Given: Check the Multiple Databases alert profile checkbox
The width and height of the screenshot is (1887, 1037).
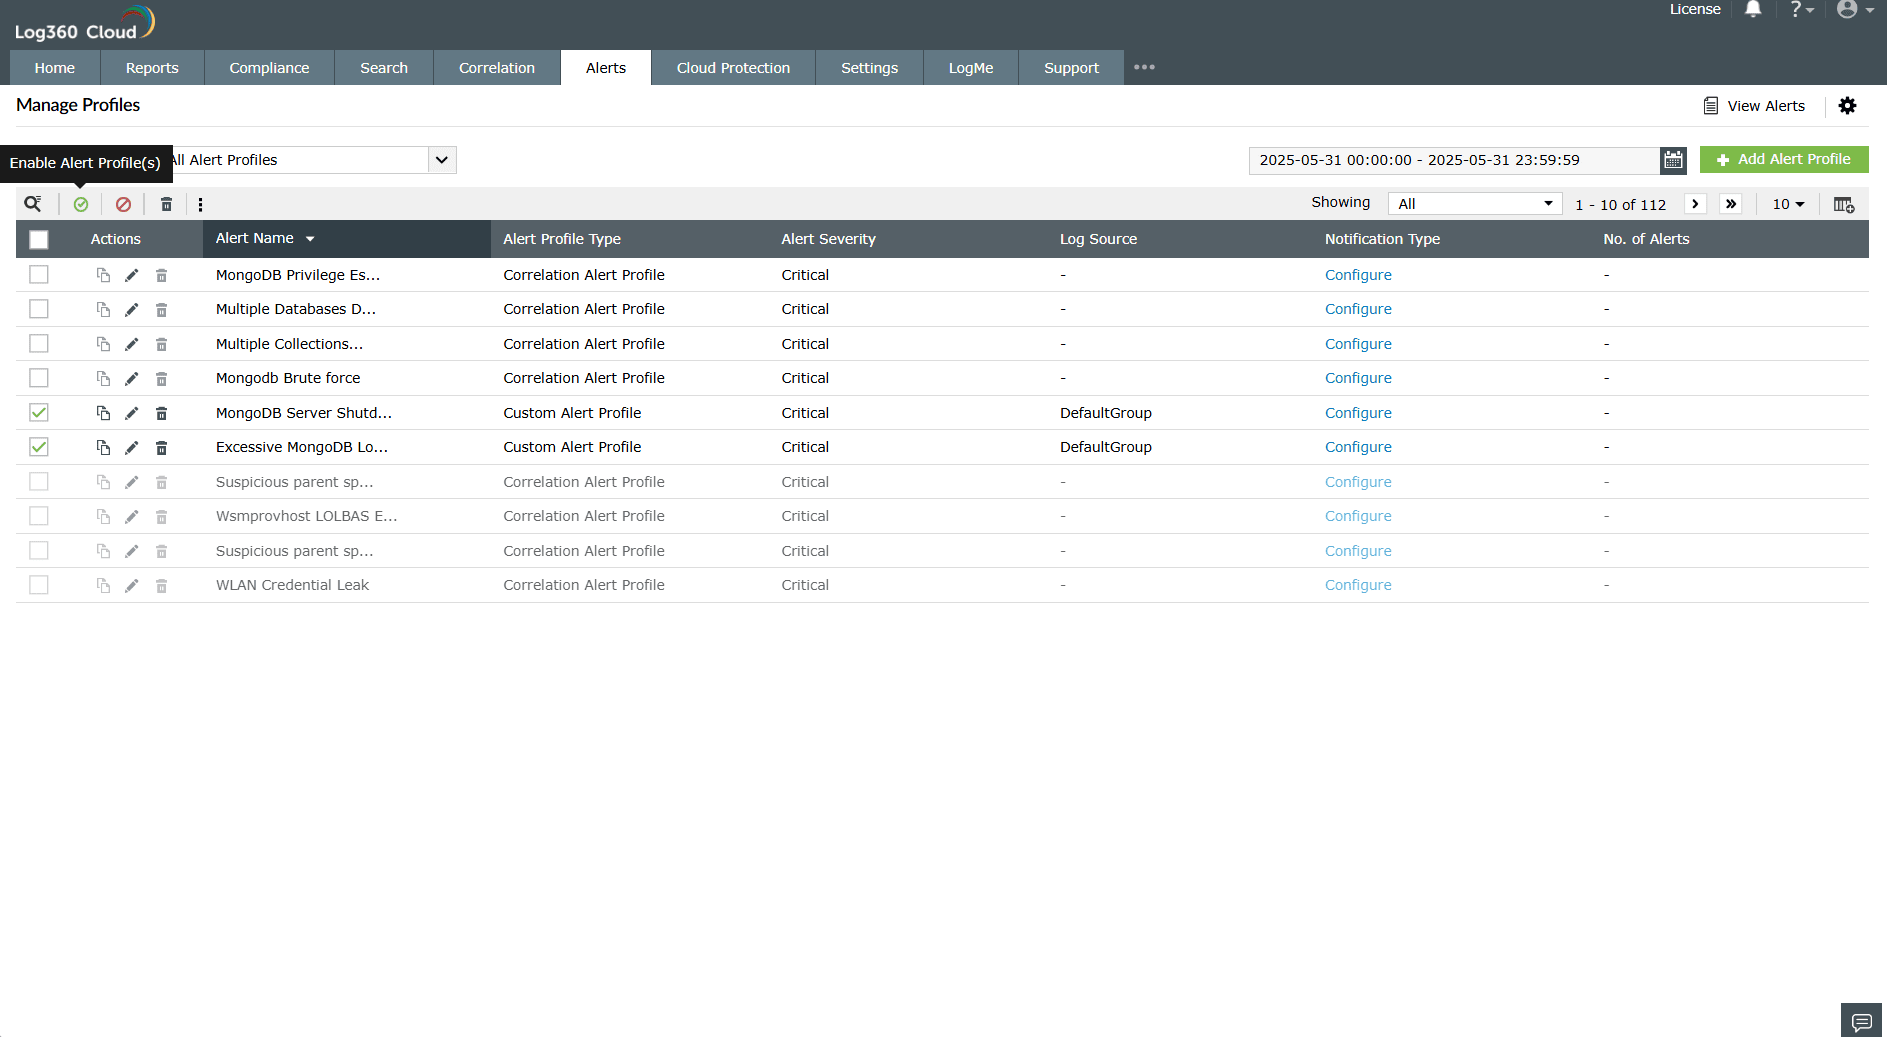Looking at the screenshot, I should coord(38,308).
